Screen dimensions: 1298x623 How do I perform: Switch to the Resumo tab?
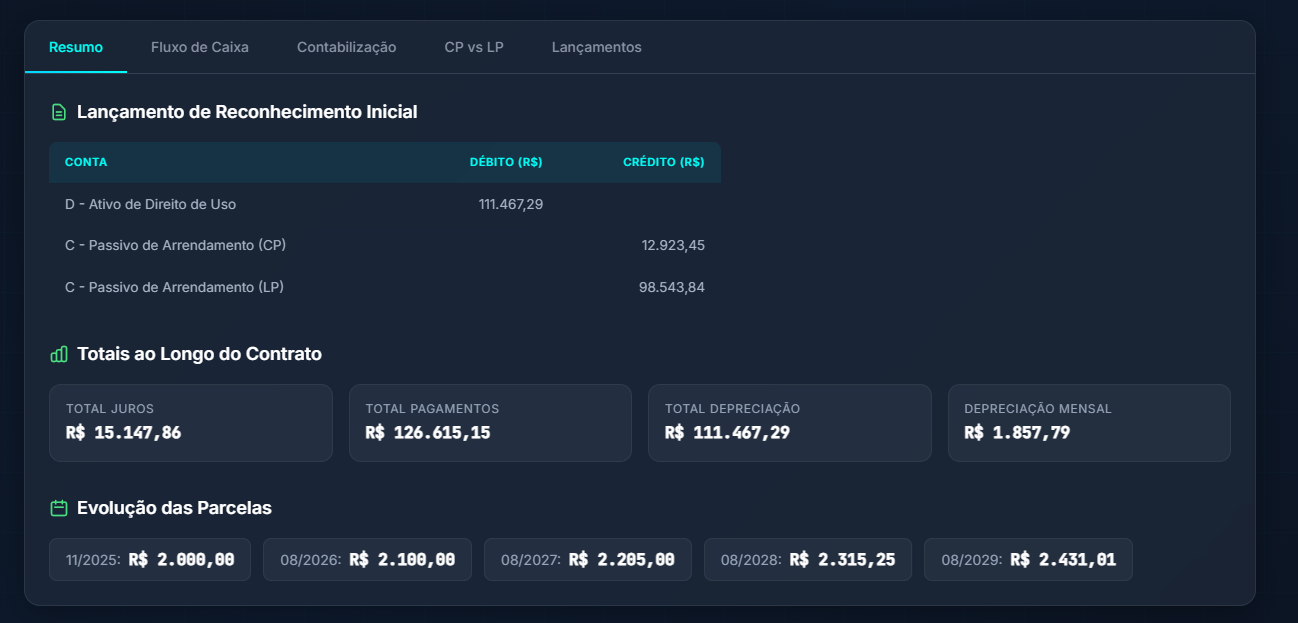pyautogui.click(x=76, y=47)
